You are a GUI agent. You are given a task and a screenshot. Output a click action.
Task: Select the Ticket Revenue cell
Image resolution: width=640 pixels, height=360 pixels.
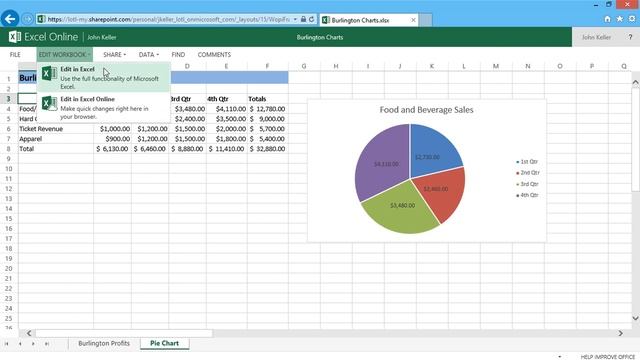[56, 129]
